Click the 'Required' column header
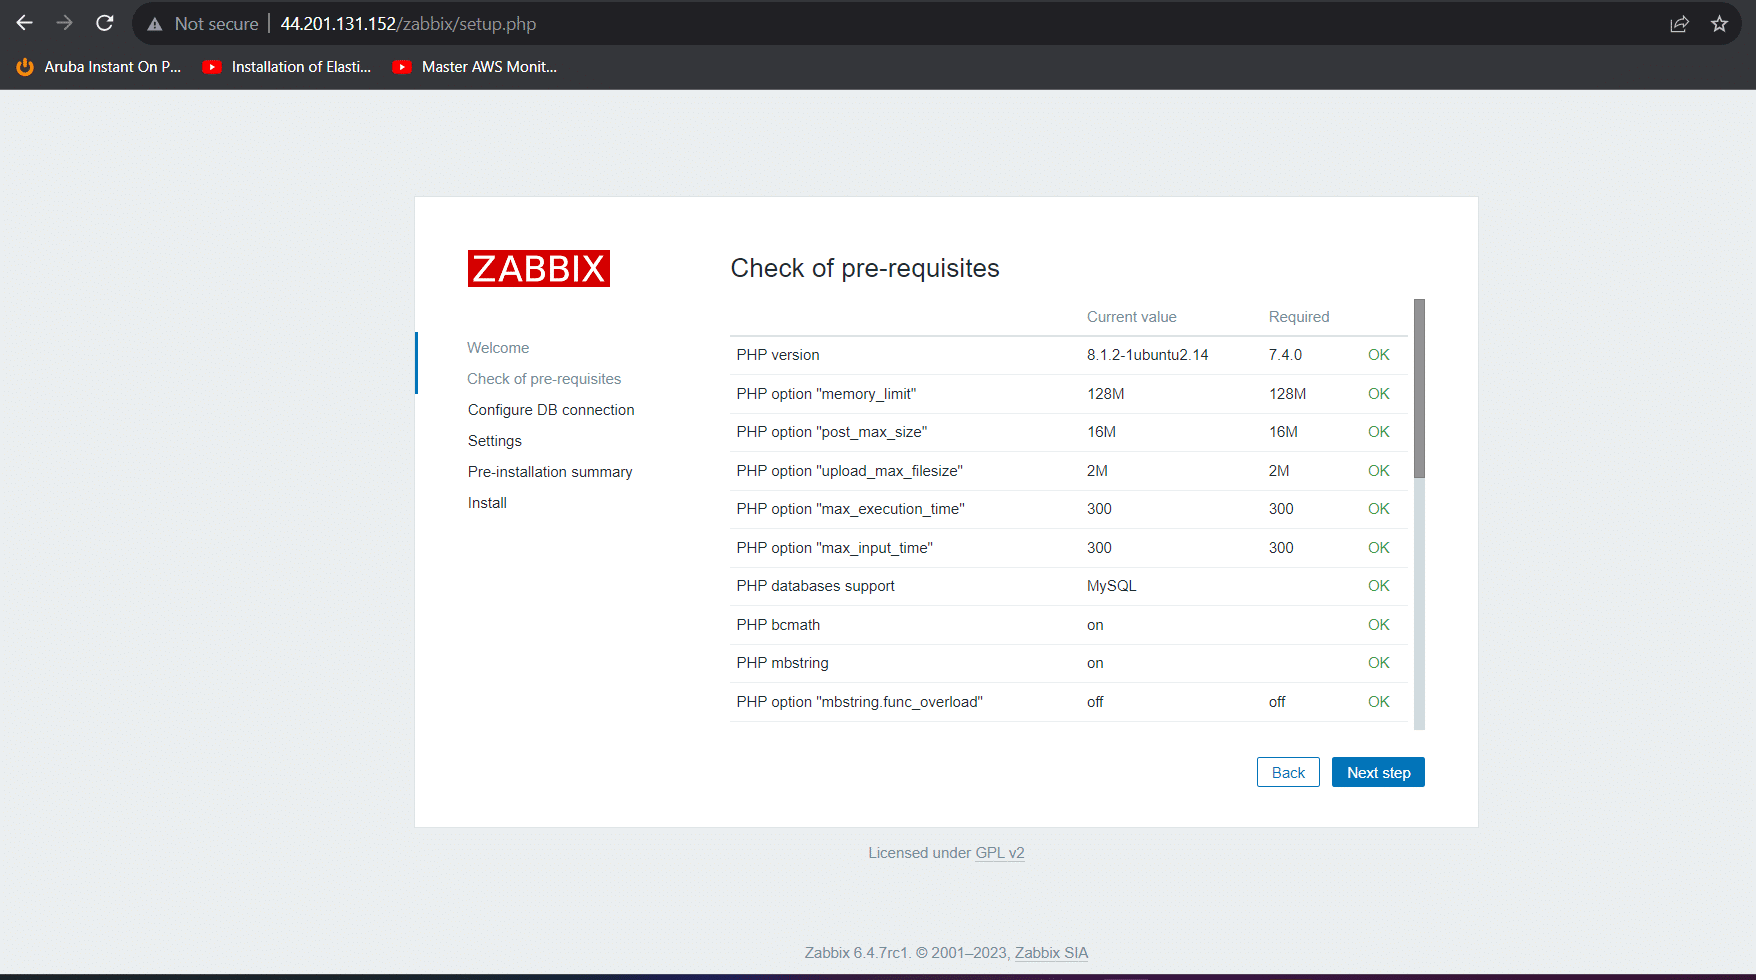This screenshot has width=1756, height=980. click(1299, 317)
